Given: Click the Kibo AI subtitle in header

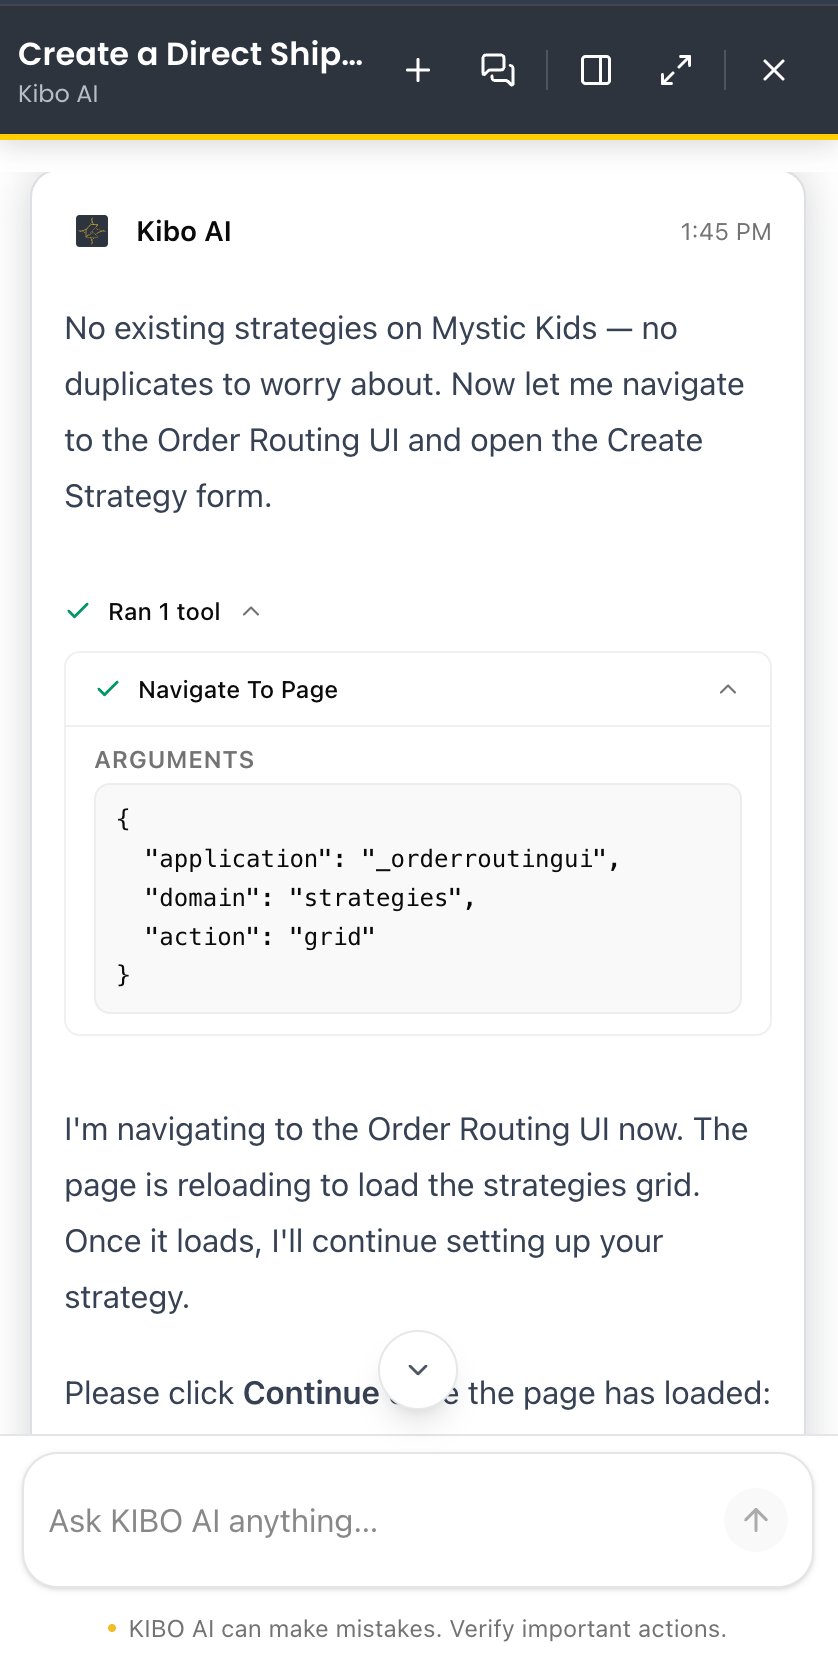Looking at the screenshot, I should coord(58,94).
